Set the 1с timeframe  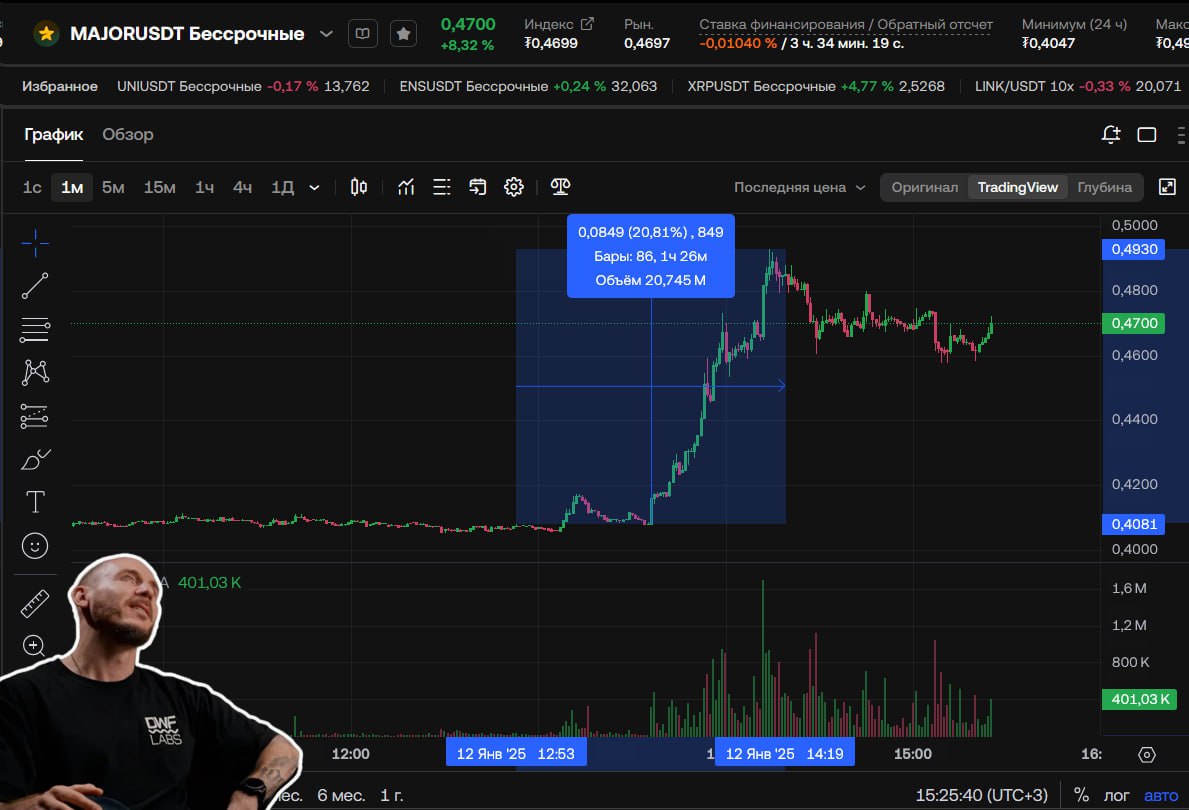click(x=32, y=187)
